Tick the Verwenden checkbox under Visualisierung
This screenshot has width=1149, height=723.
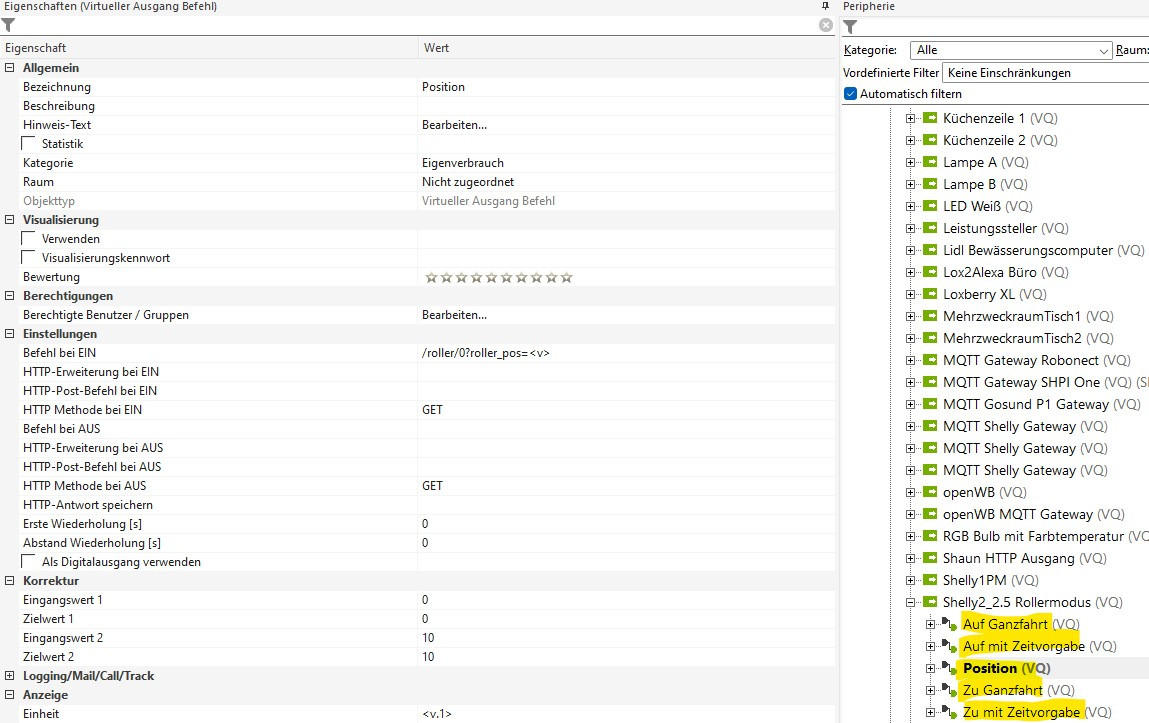pos(28,239)
